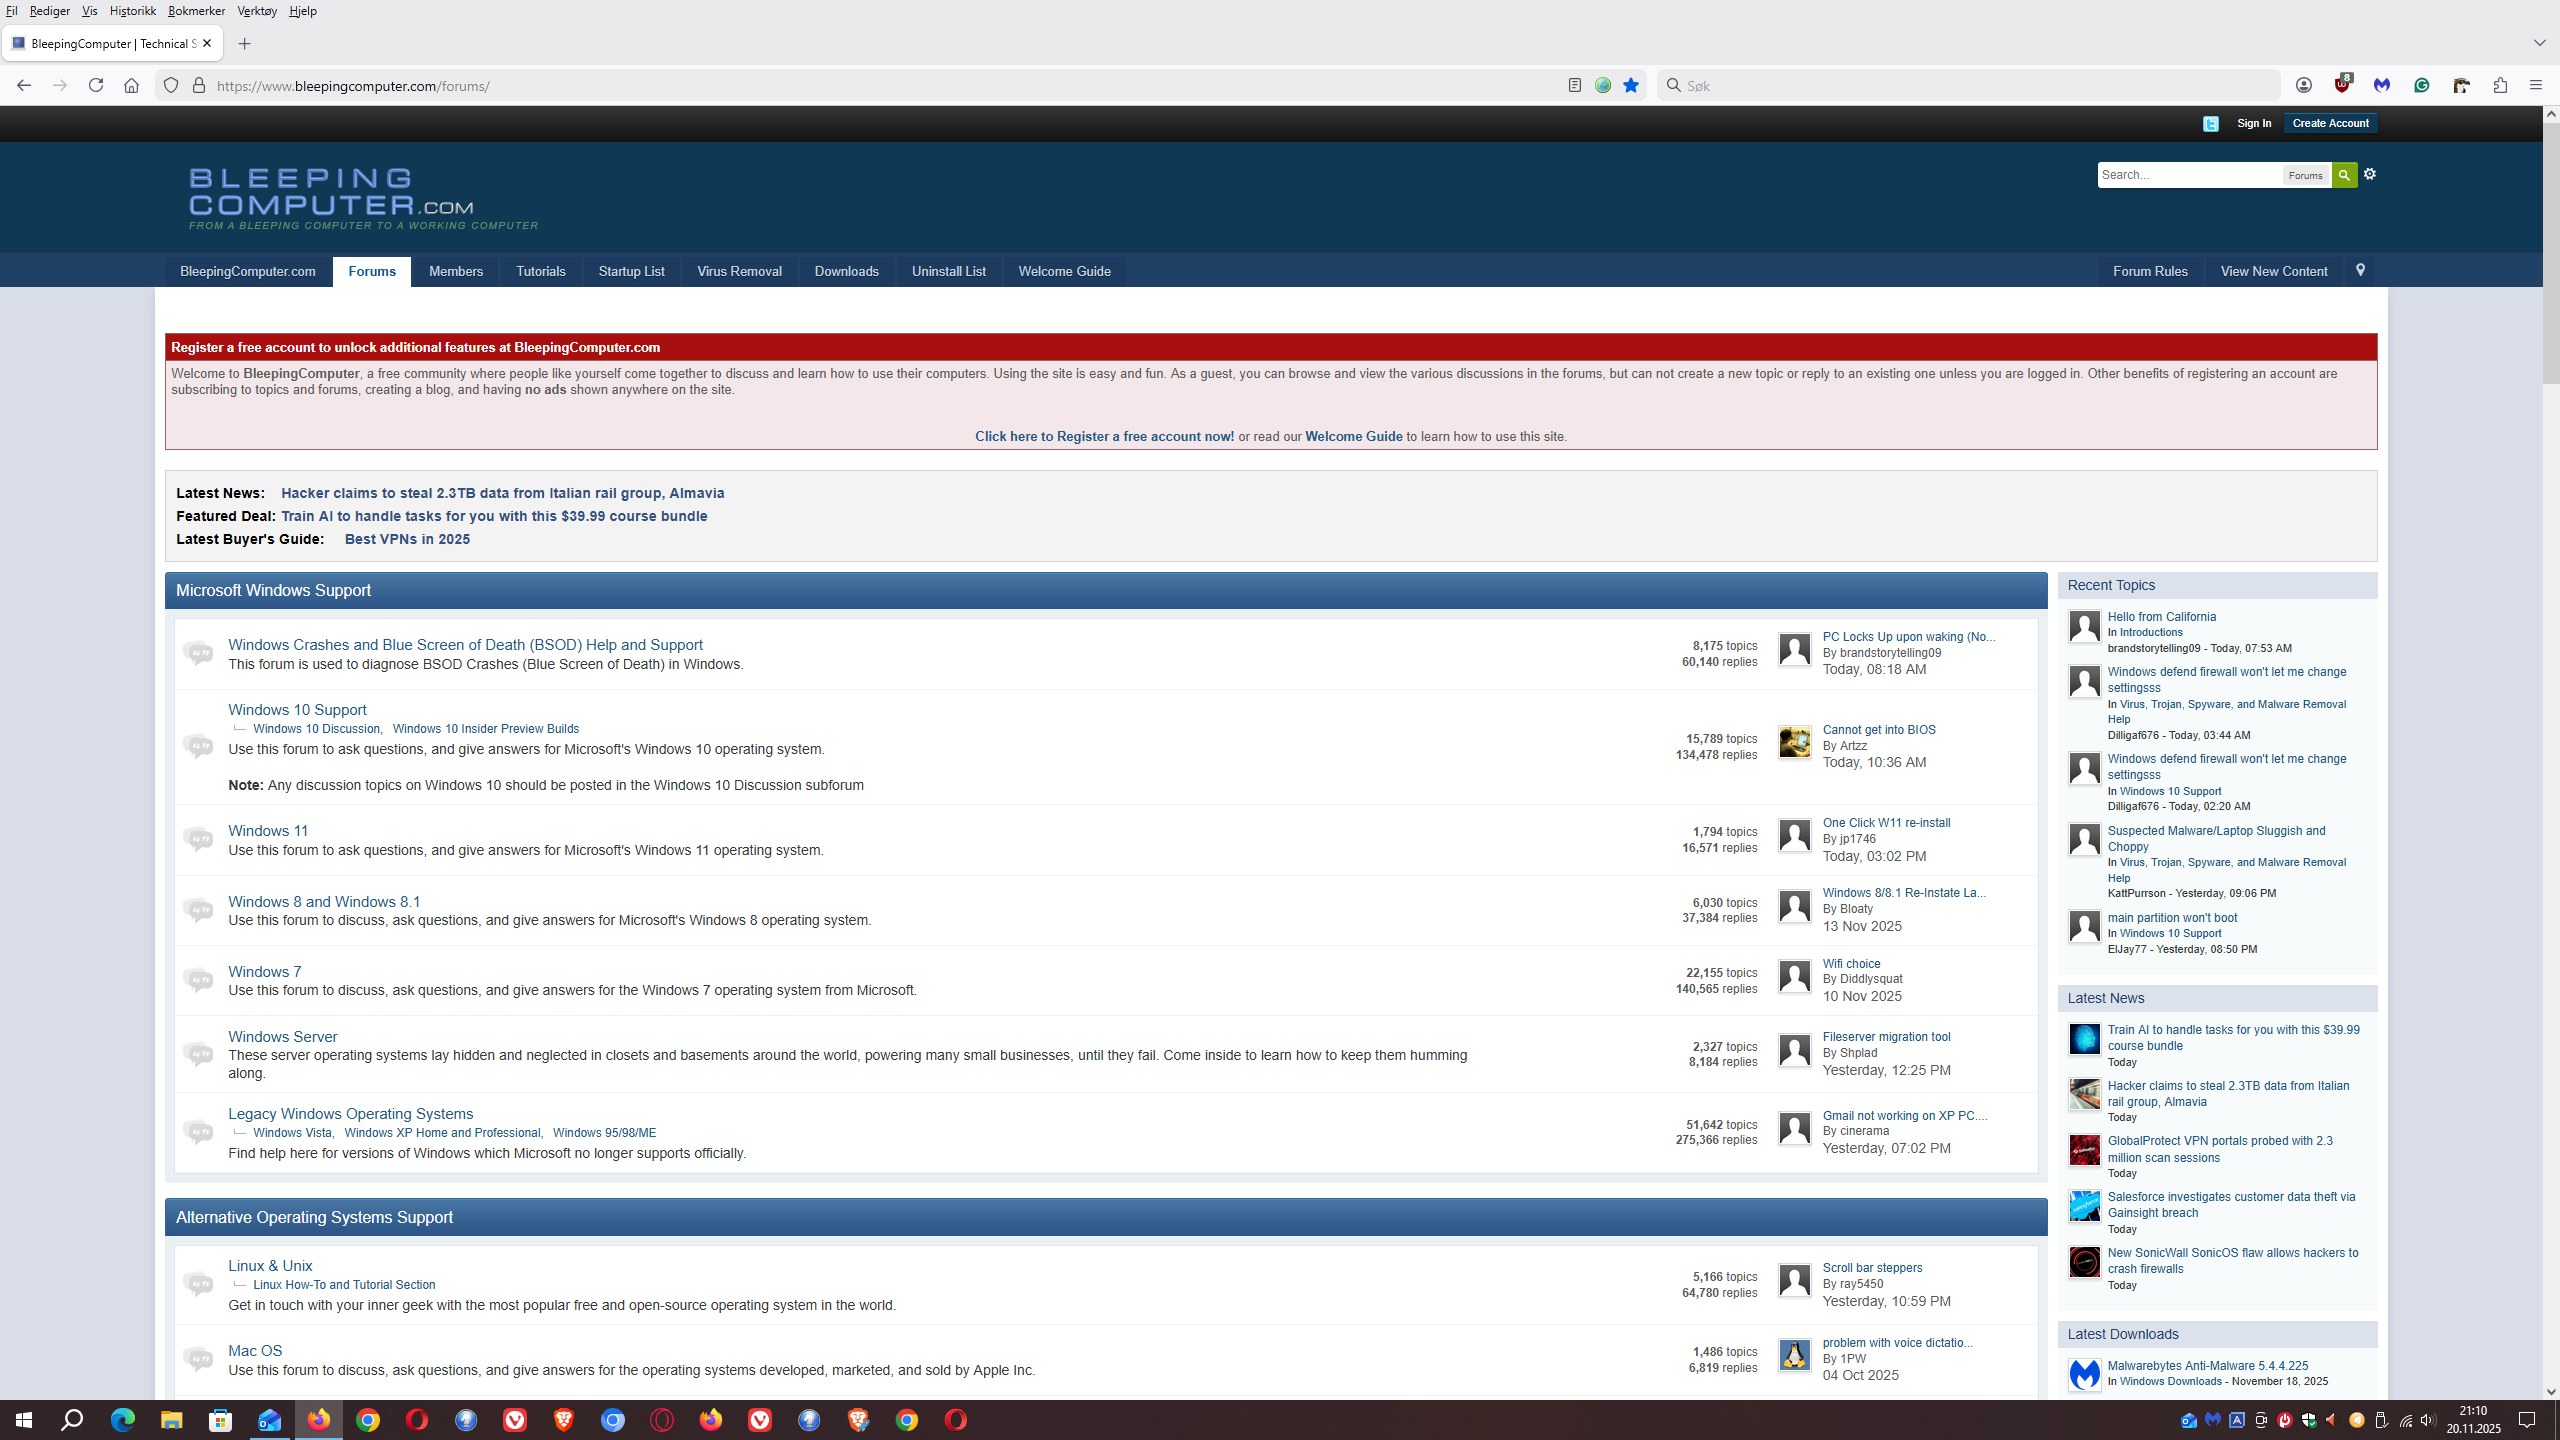Click the green forum search magnifier button

coord(2343,175)
